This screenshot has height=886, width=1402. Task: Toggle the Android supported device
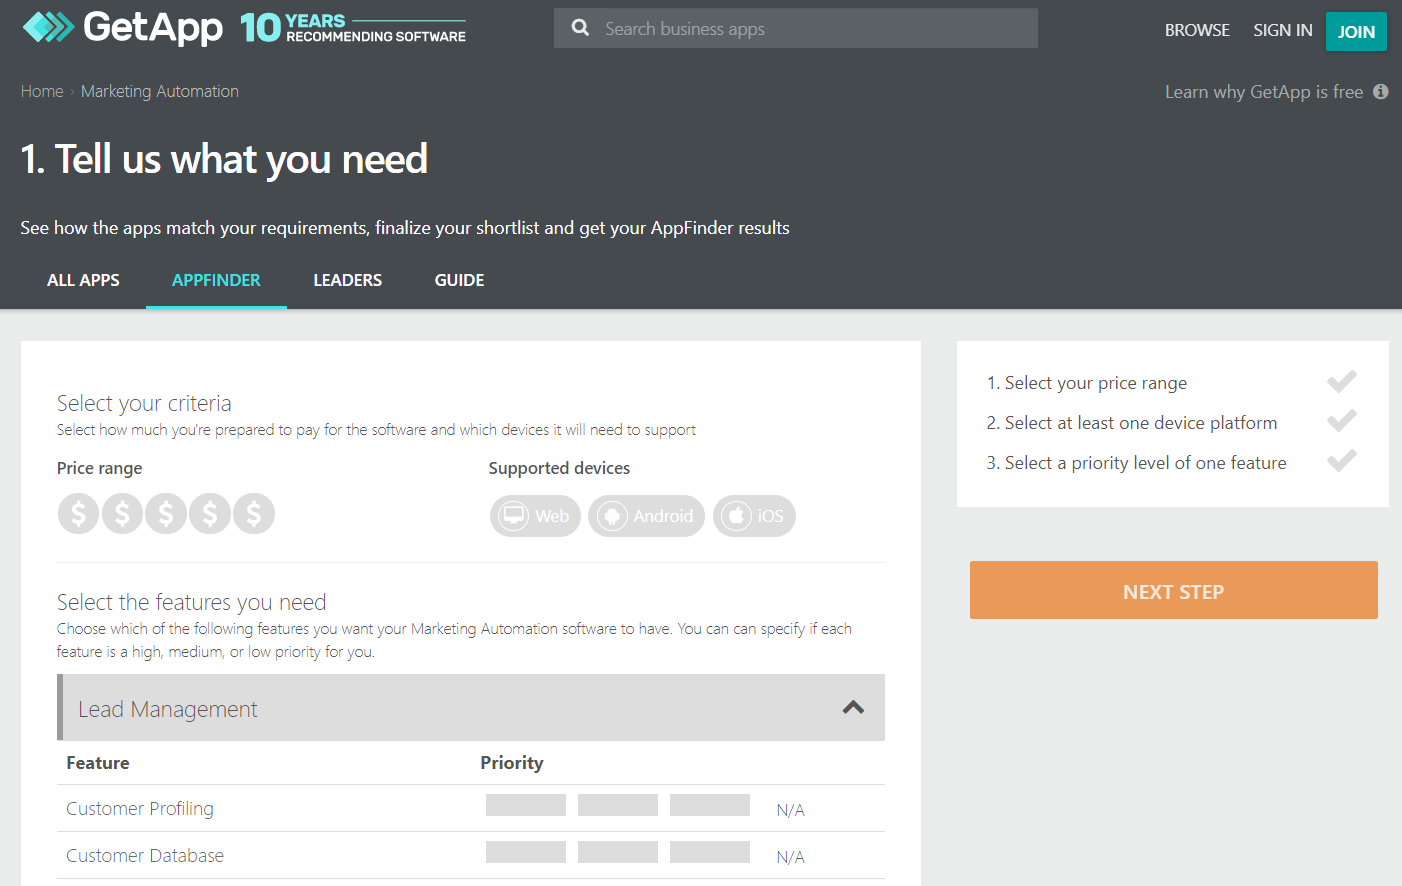(646, 516)
